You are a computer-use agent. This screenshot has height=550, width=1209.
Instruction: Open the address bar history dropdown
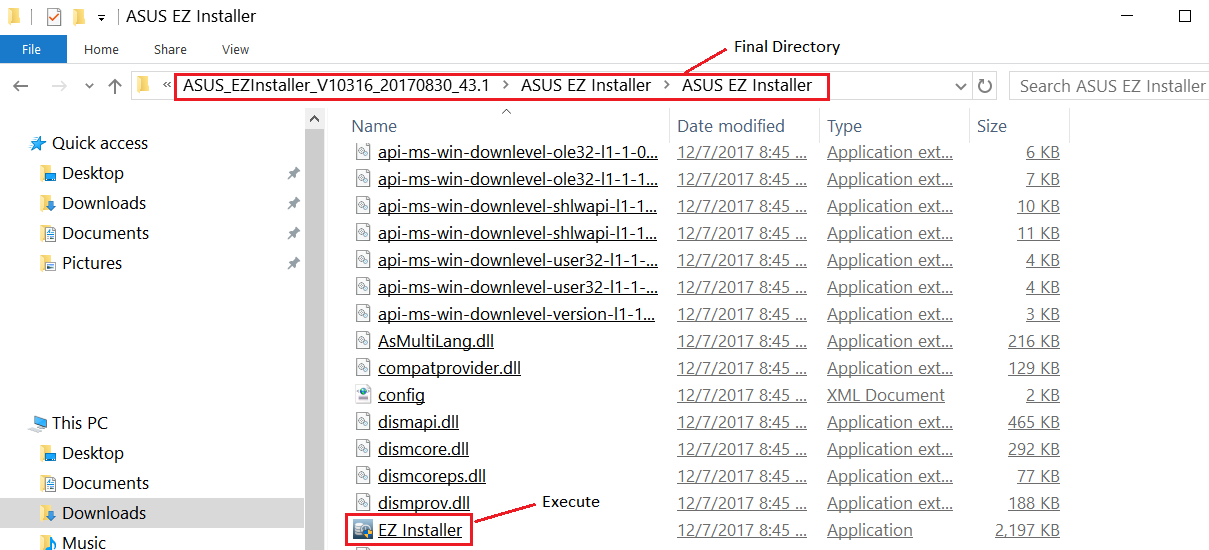[x=961, y=86]
